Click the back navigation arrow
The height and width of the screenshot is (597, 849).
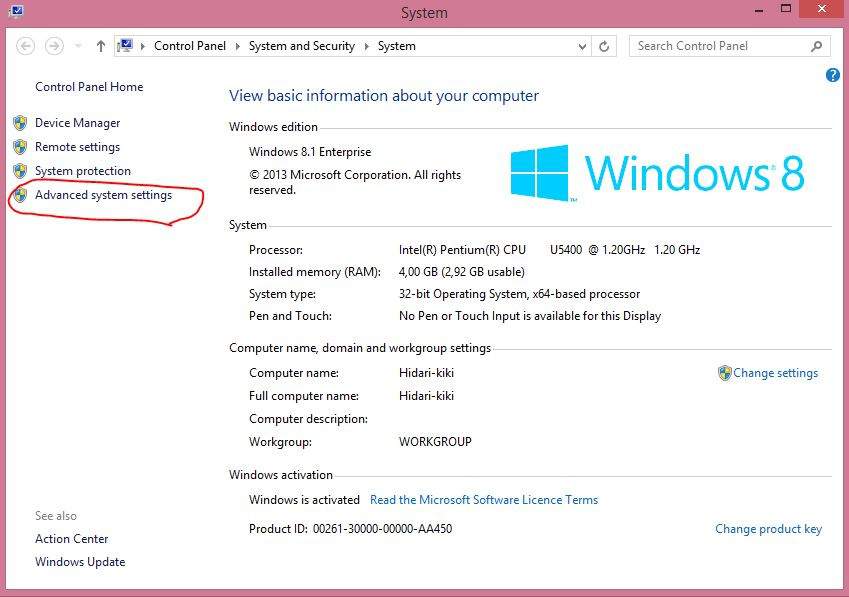pos(25,45)
